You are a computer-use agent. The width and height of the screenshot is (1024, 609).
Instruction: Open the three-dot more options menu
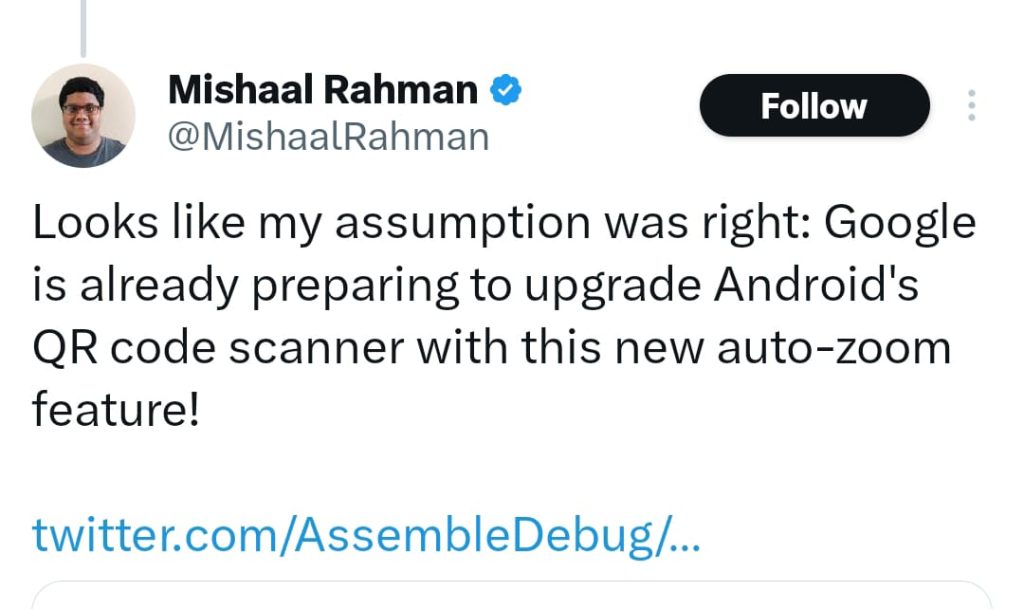971,106
